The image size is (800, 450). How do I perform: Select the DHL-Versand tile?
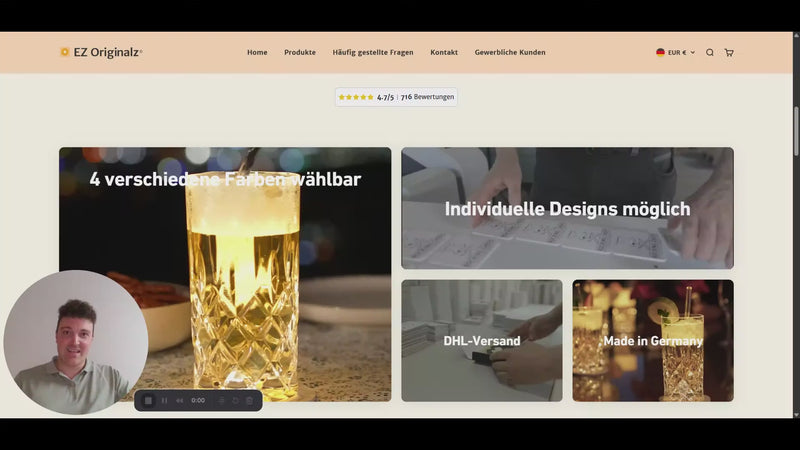pos(482,340)
